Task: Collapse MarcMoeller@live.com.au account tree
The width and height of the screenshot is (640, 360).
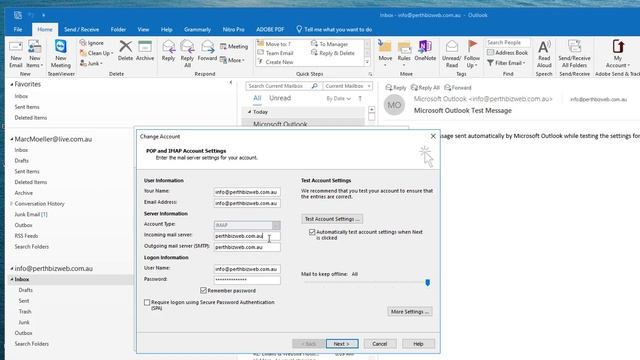Action: [x=11, y=139]
